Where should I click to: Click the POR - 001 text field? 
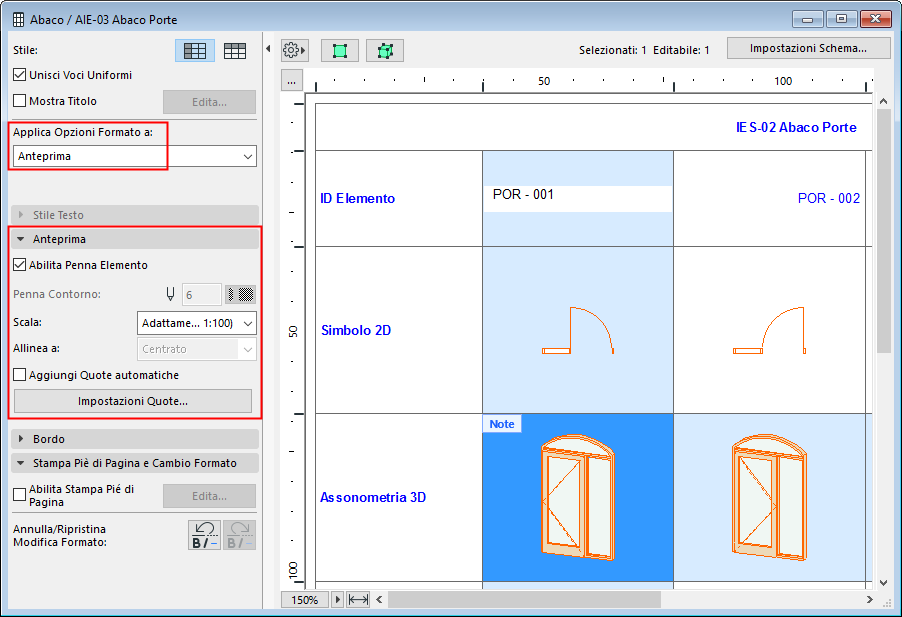[578, 198]
